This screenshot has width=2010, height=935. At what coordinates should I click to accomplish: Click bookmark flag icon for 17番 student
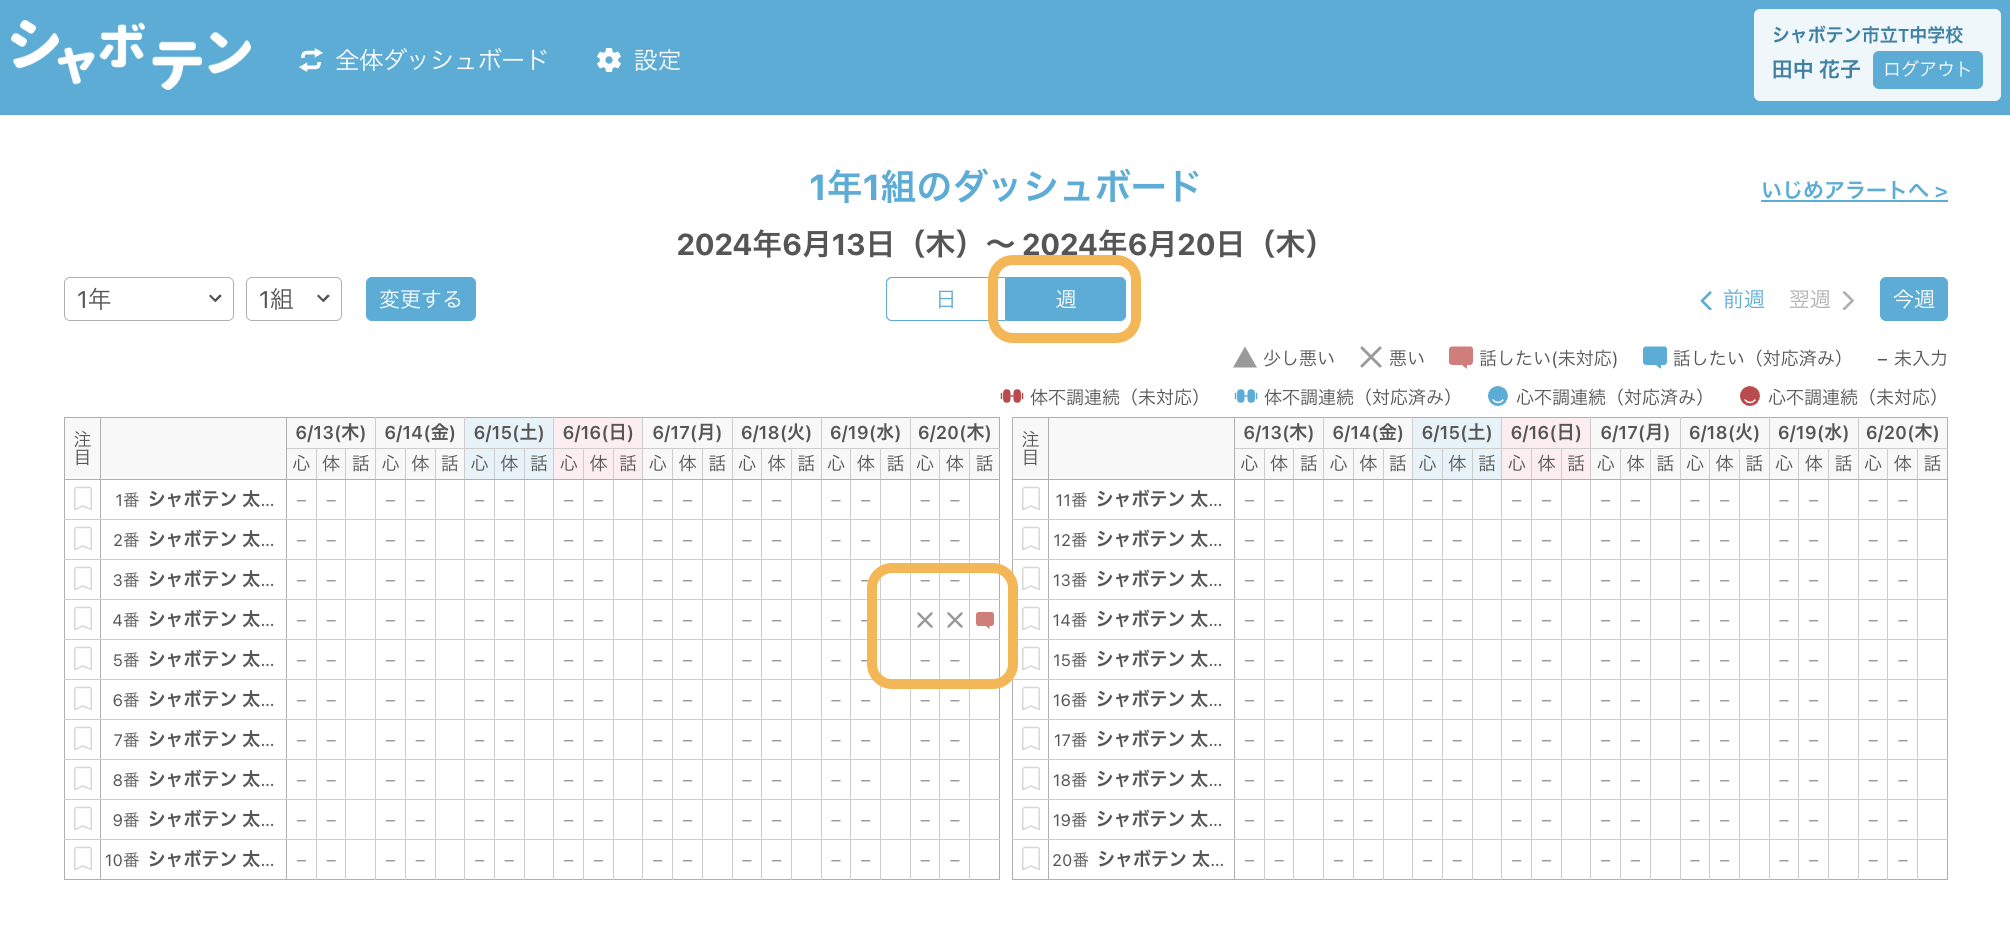[x=1031, y=739]
